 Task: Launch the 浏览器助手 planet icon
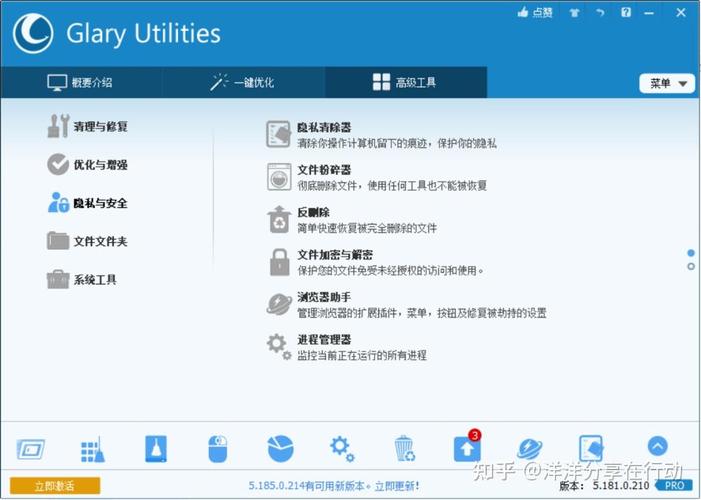[279, 304]
